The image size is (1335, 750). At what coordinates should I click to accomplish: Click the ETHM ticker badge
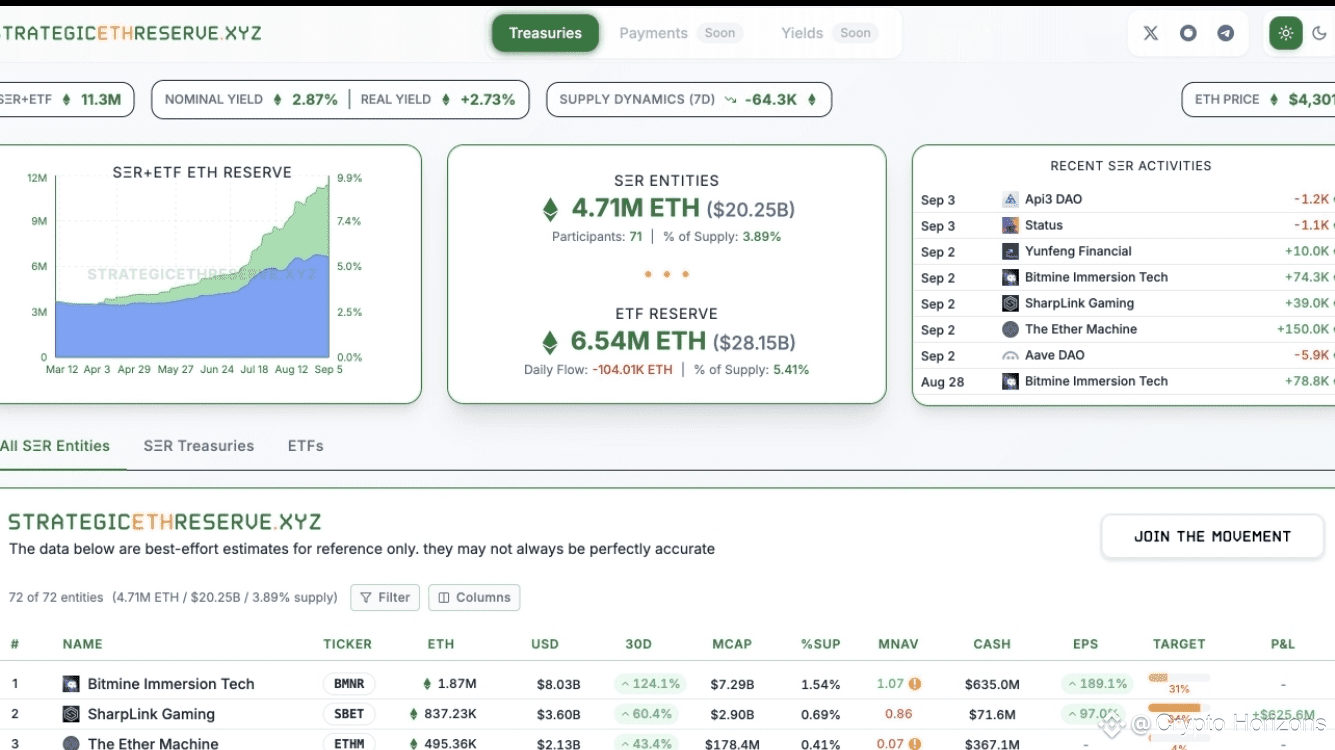[x=349, y=743]
